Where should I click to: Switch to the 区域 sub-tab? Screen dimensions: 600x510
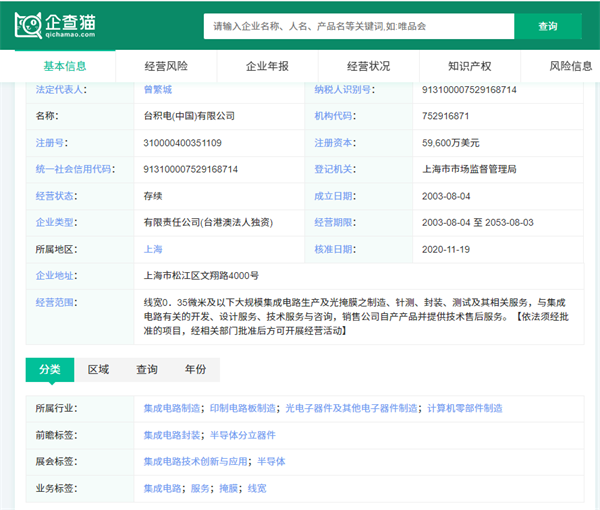click(x=98, y=370)
